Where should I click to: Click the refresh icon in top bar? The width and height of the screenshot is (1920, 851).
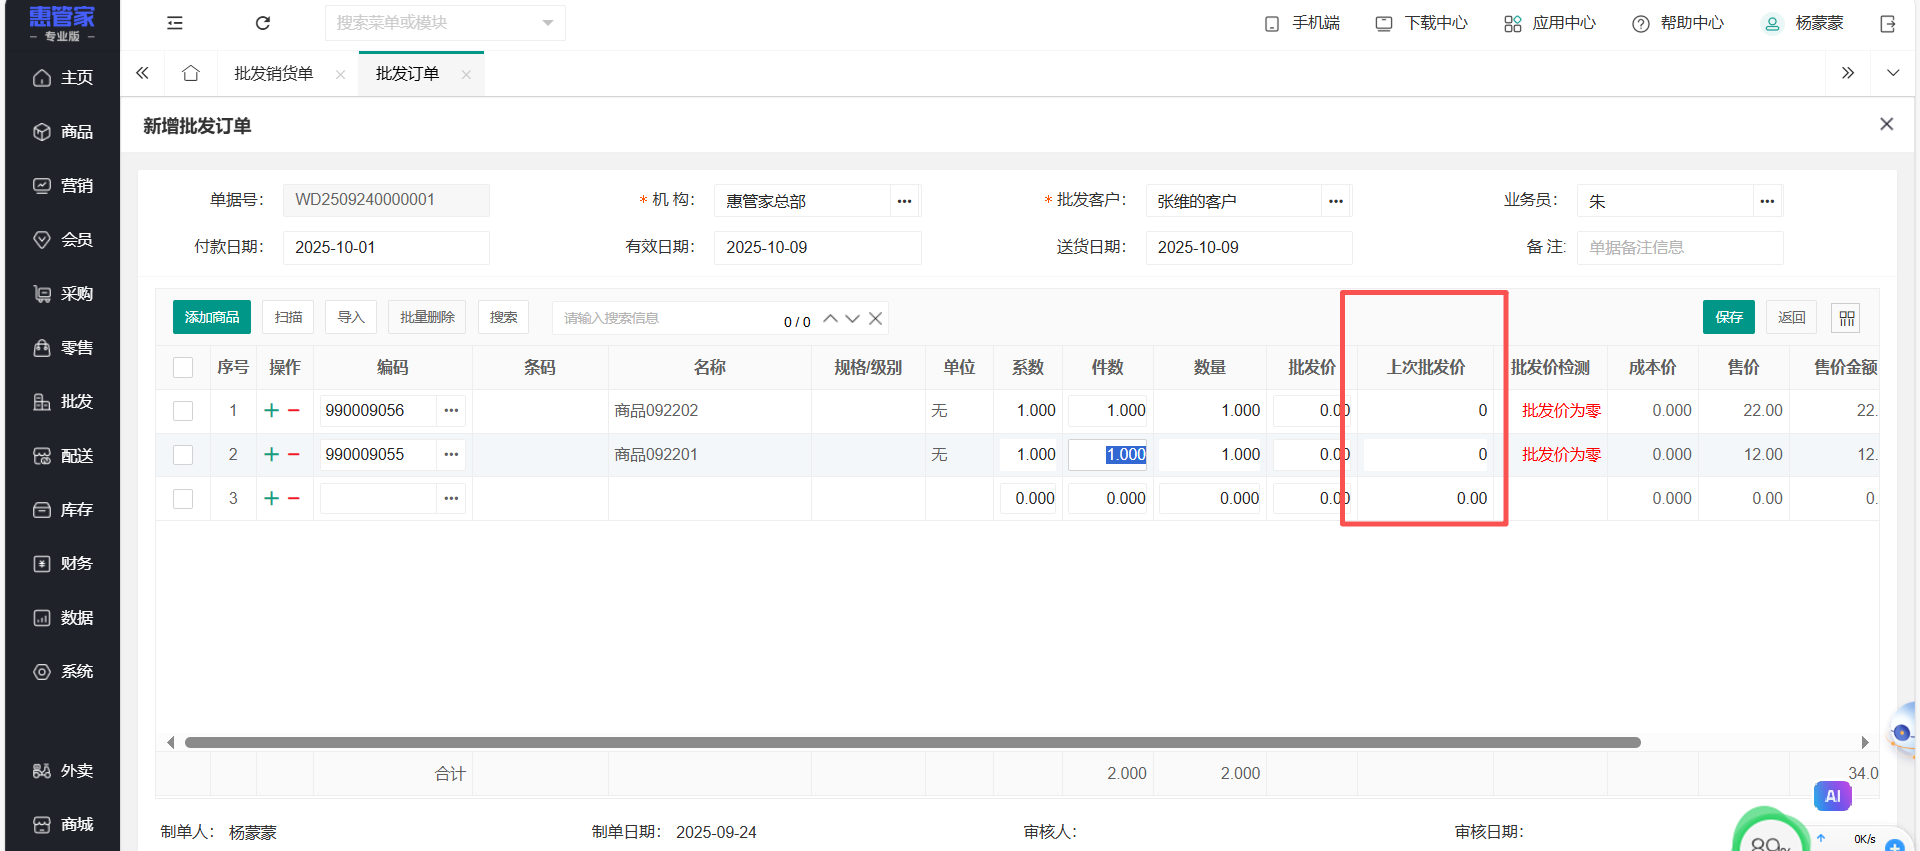[x=263, y=23]
